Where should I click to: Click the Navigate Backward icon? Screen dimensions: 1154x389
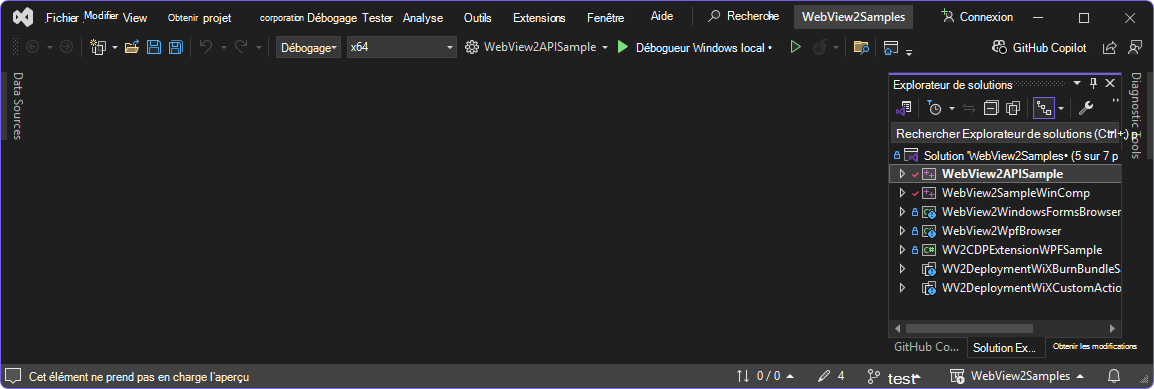33,47
